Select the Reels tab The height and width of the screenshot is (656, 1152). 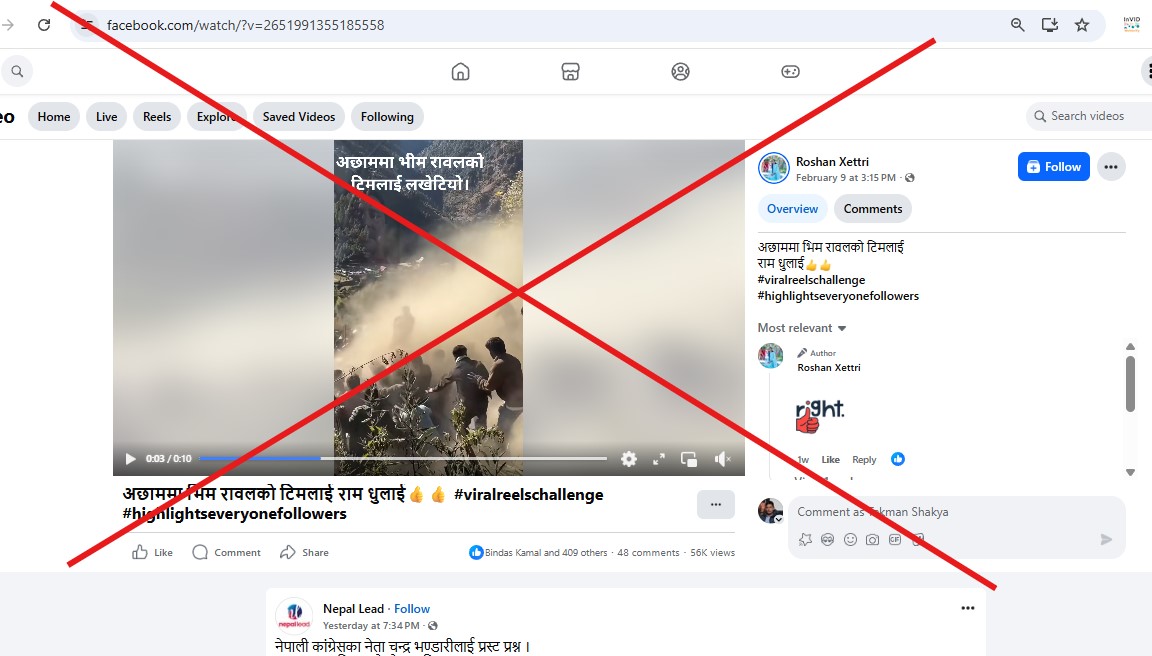pyautogui.click(x=157, y=117)
